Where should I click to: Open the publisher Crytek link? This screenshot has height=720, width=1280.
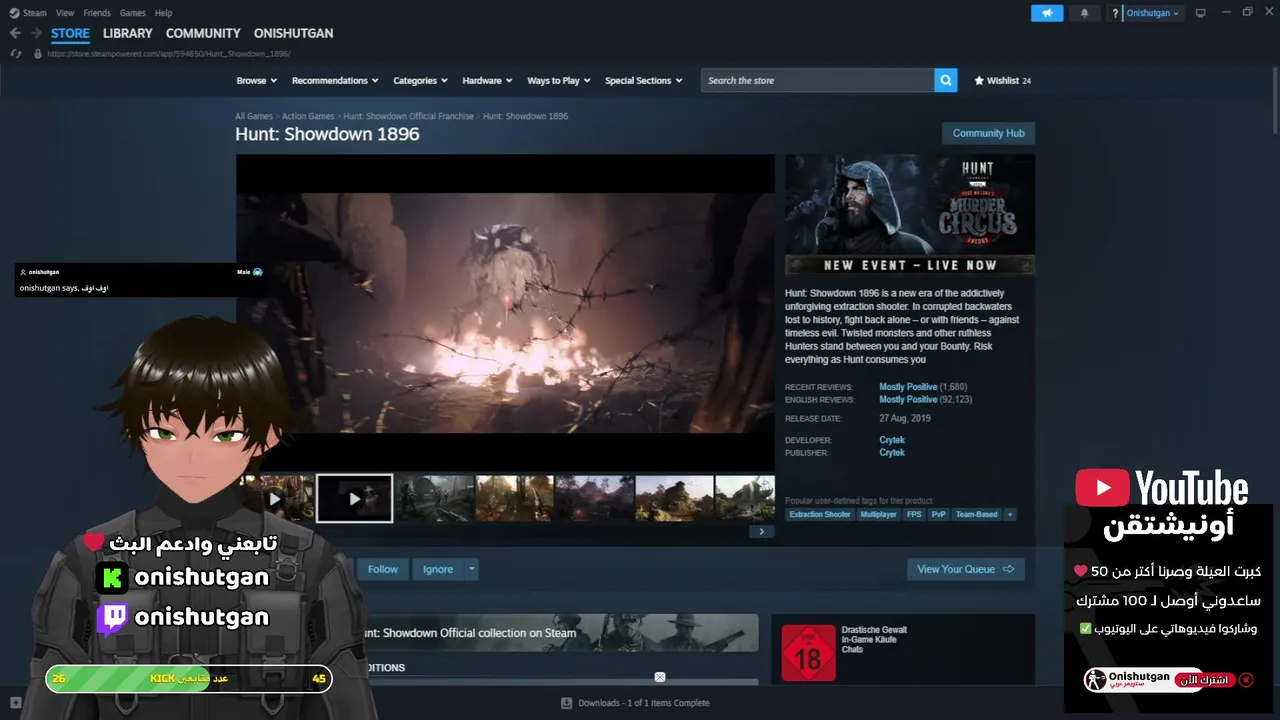click(x=892, y=453)
